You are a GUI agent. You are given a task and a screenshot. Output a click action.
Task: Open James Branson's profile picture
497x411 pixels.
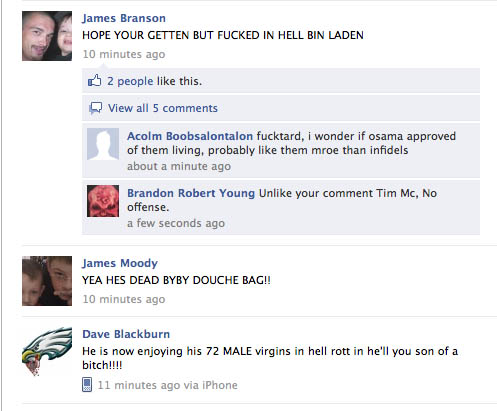(x=47, y=36)
